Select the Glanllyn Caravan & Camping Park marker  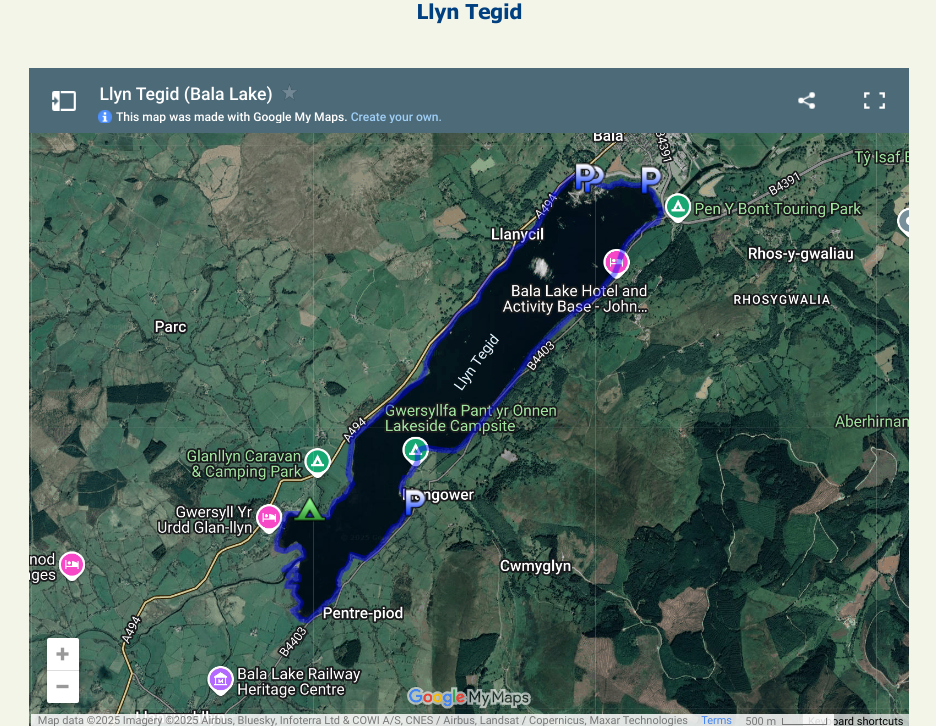point(317,461)
